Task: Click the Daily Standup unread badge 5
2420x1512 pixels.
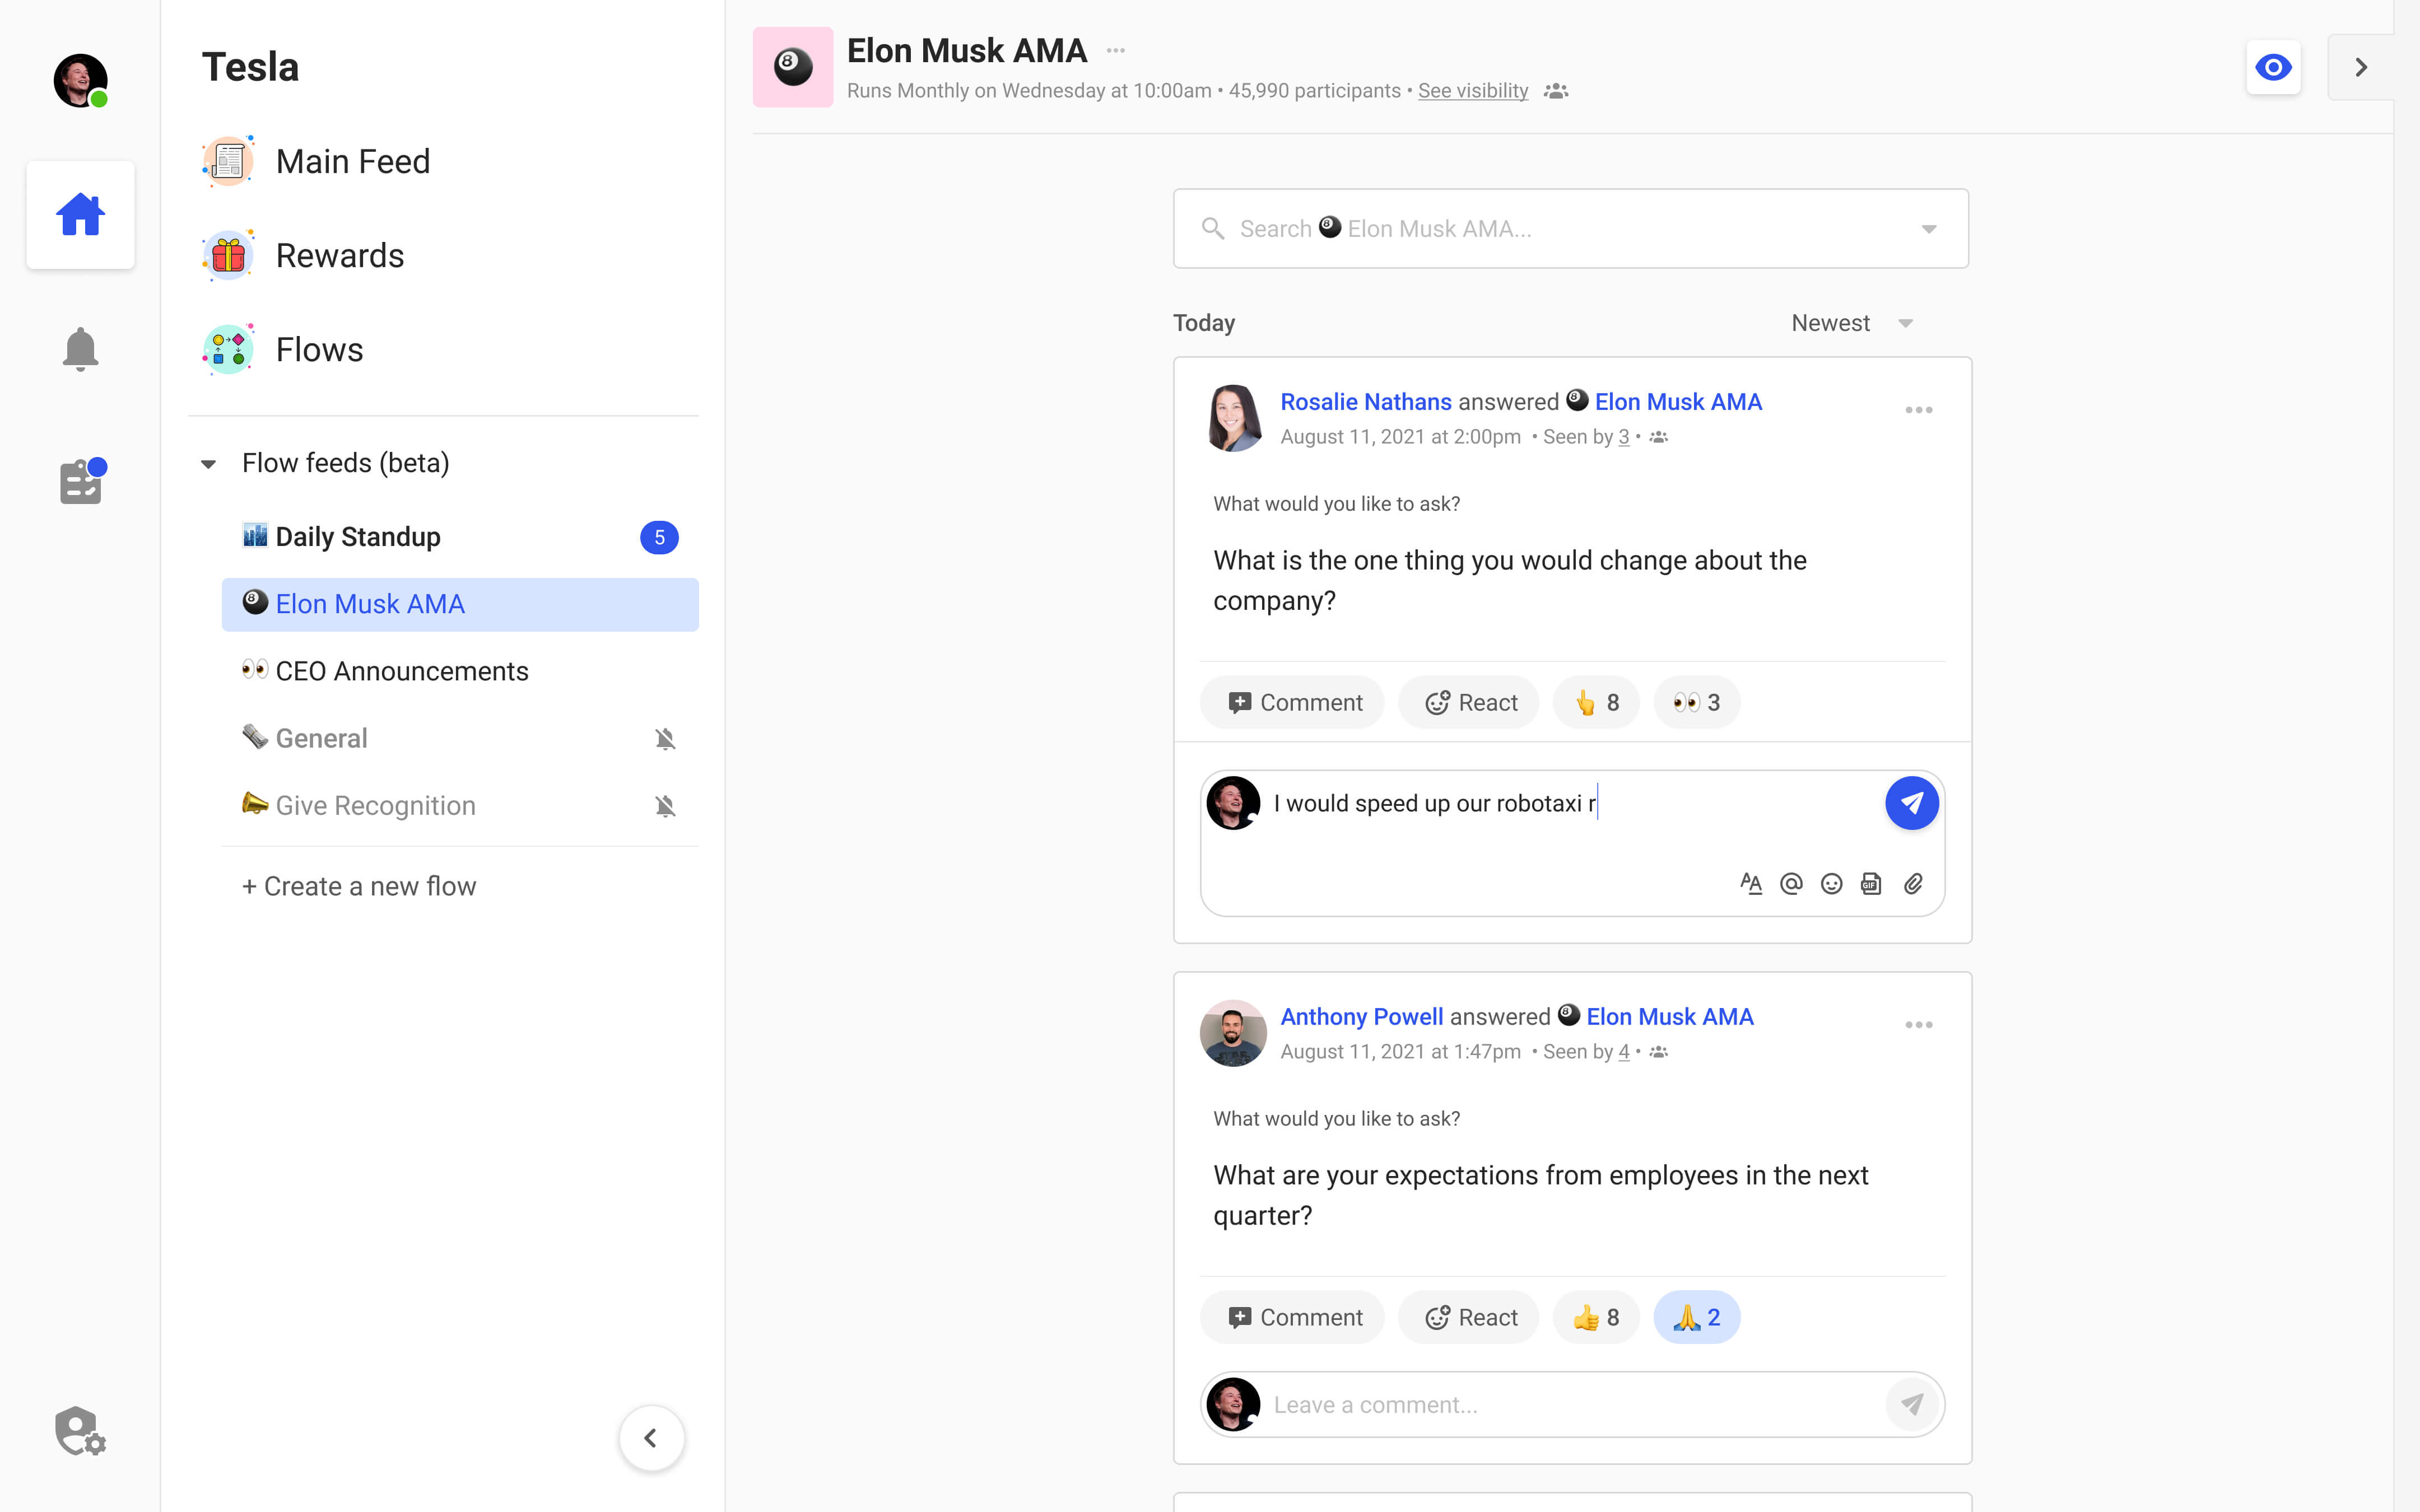Action: pyautogui.click(x=659, y=538)
